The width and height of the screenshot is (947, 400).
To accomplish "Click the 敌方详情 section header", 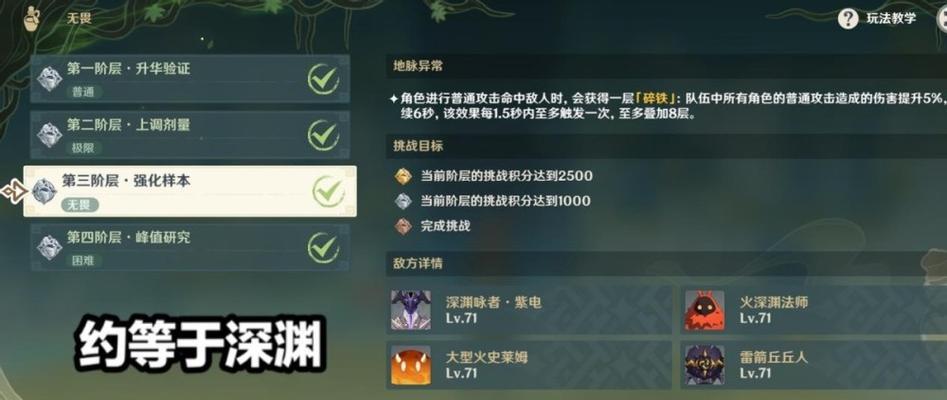I will 418,263.
